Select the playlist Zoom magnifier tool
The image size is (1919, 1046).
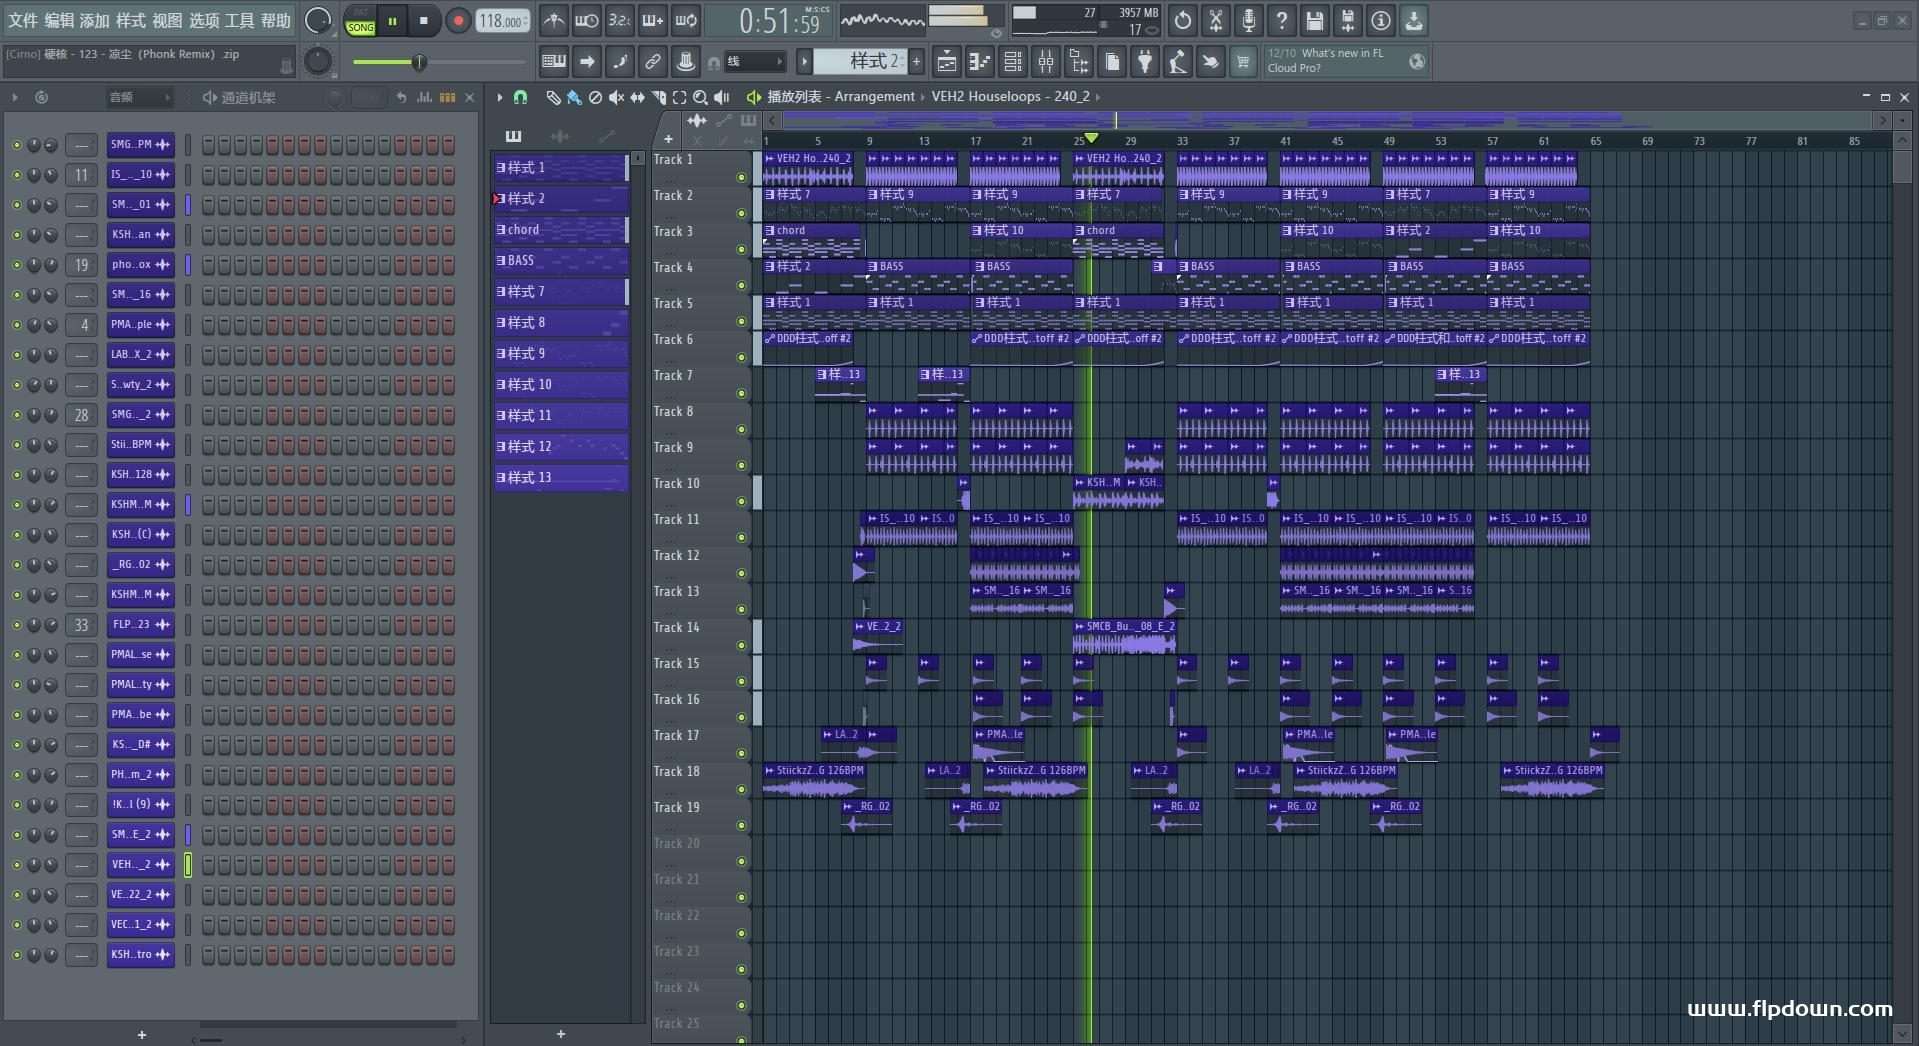(x=700, y=97)
